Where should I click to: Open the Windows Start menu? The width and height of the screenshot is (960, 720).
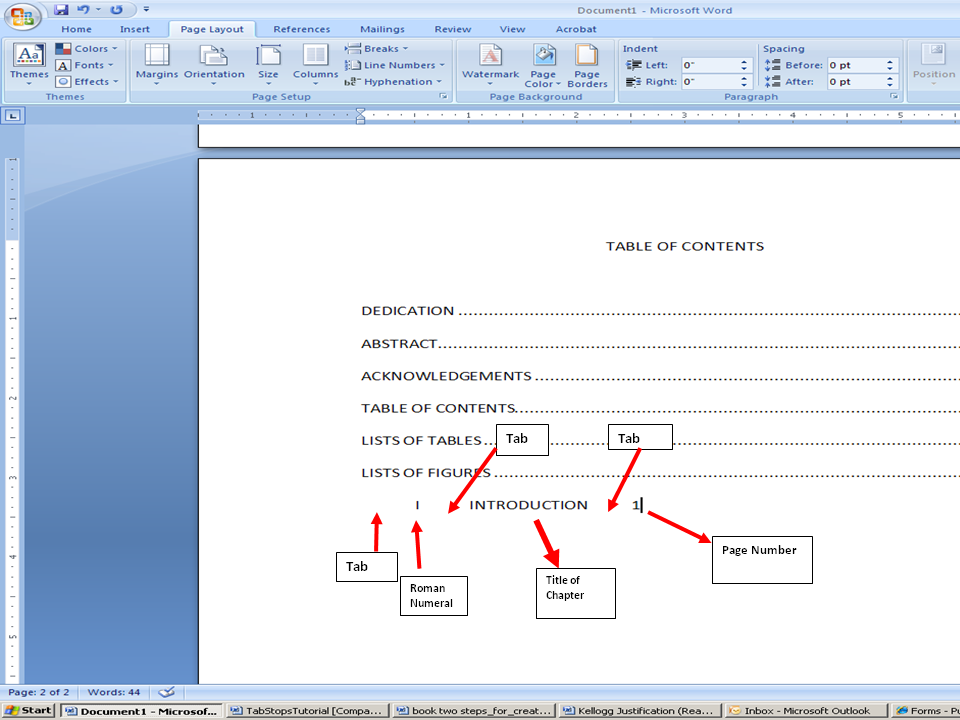pos(28,710)
